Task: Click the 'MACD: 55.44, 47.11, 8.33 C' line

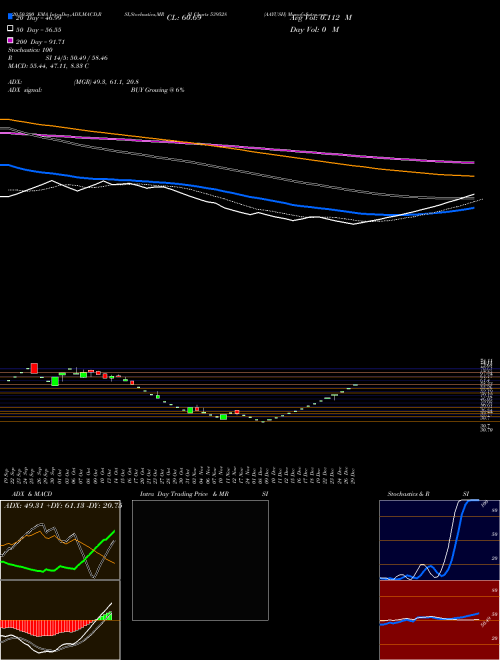Action: (48, 66)
